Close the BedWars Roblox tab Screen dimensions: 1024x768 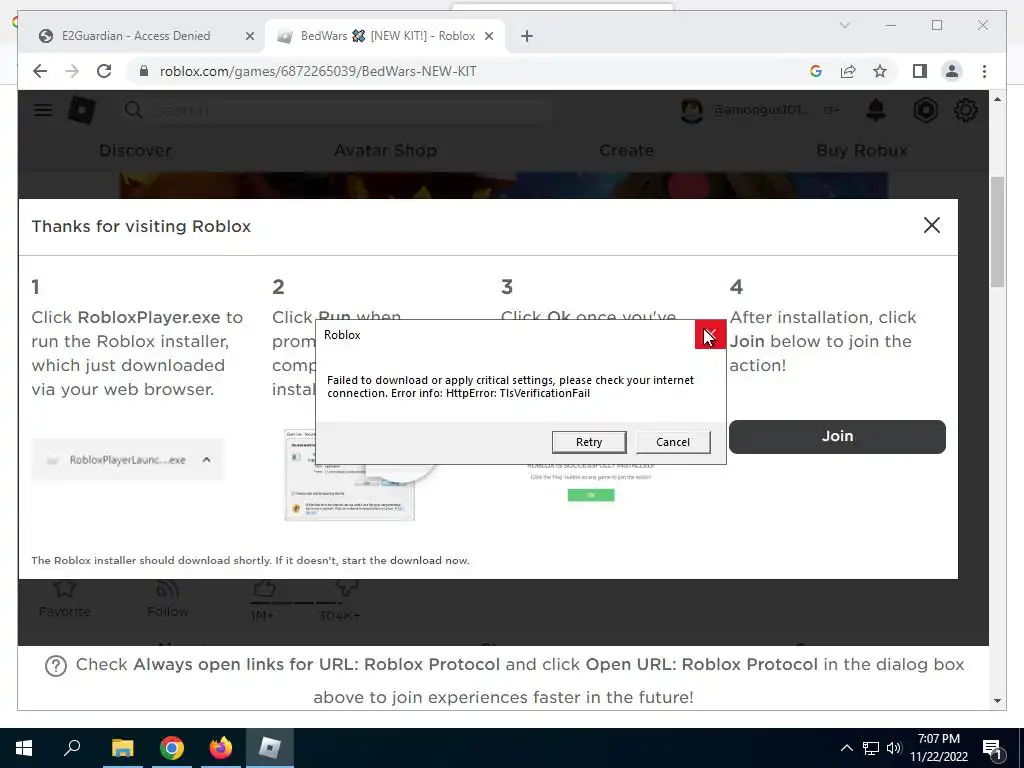(488, 37)
